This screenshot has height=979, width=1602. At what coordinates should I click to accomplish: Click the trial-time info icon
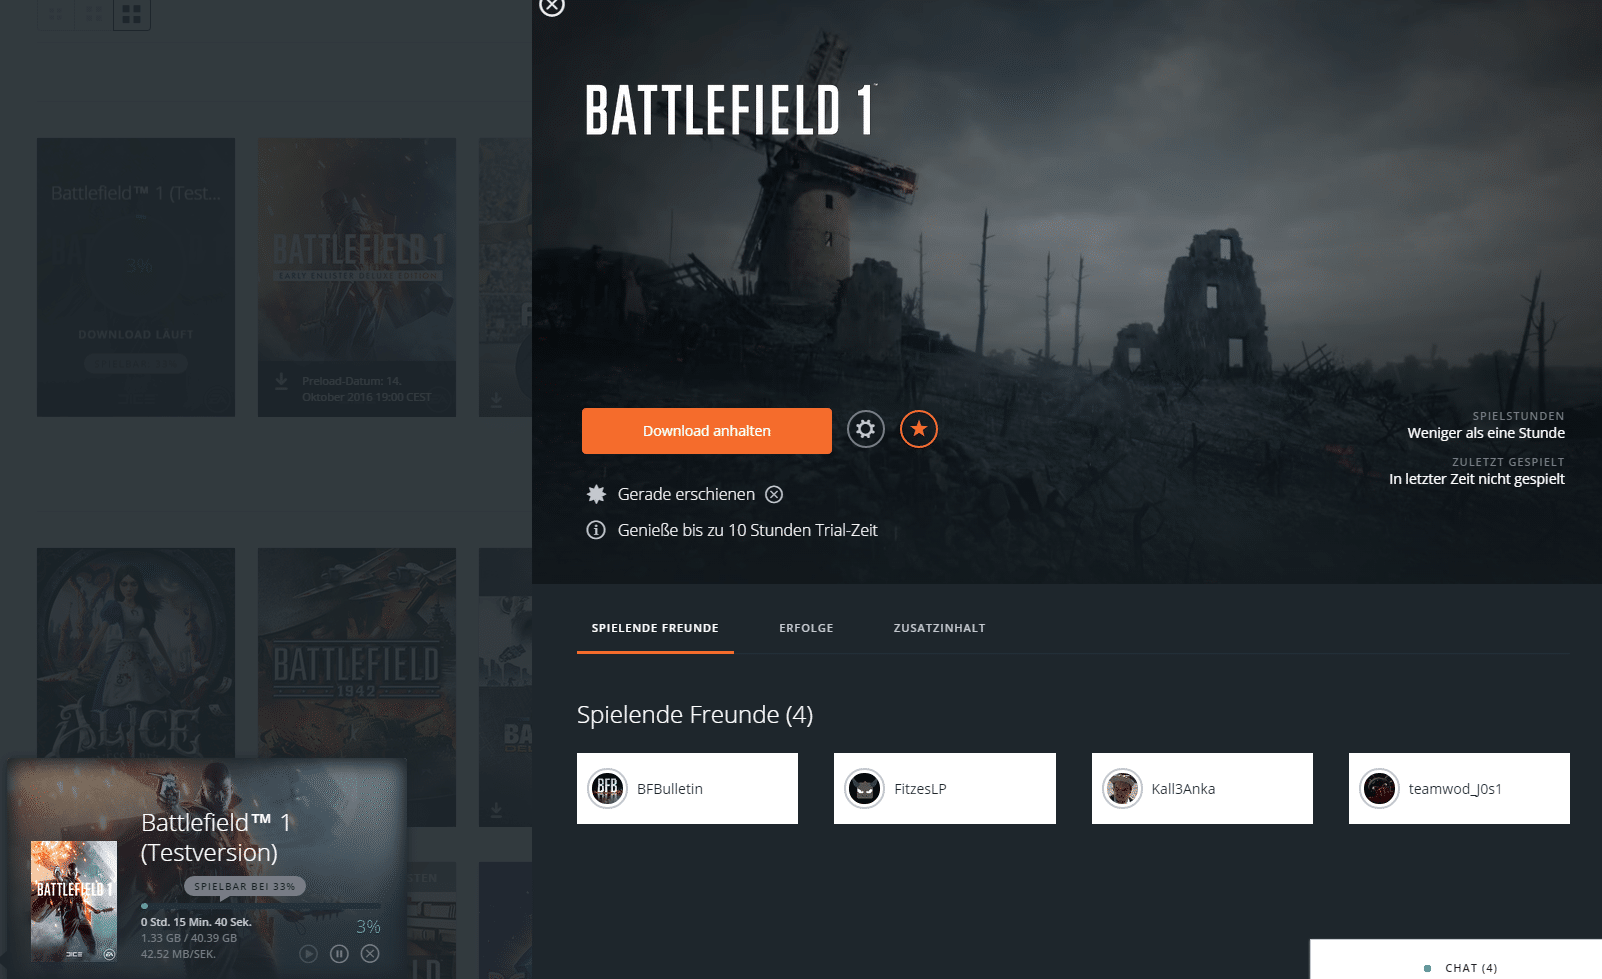596,530
